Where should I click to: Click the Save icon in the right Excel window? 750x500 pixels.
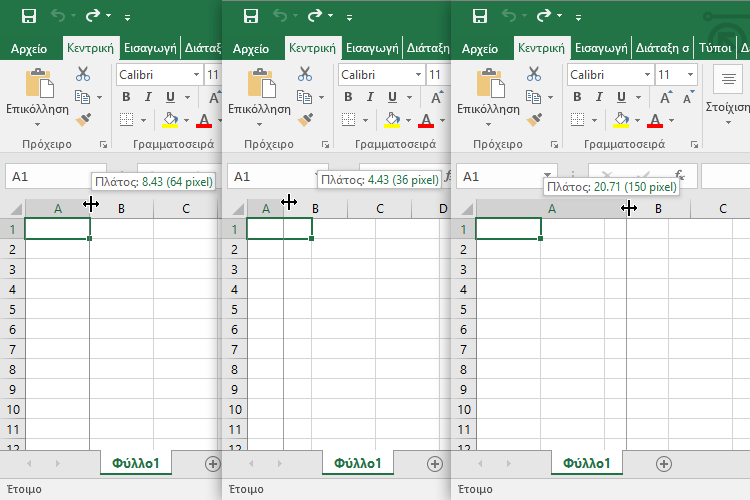tap(480, 16)
